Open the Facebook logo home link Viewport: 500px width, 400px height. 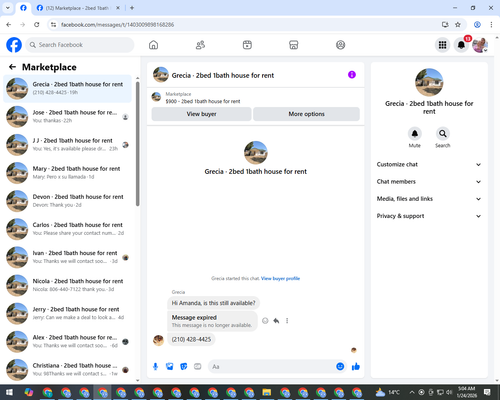14,45
